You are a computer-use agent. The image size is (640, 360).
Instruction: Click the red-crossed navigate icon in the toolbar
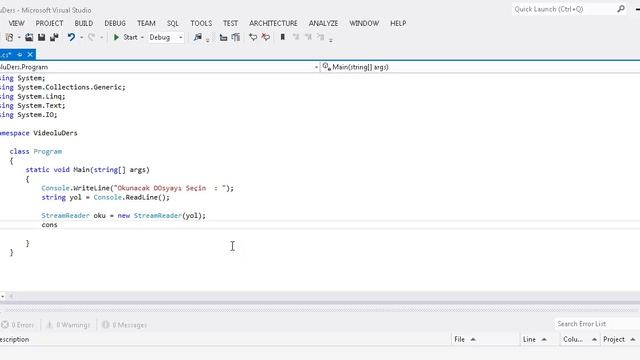coord(266,37)
